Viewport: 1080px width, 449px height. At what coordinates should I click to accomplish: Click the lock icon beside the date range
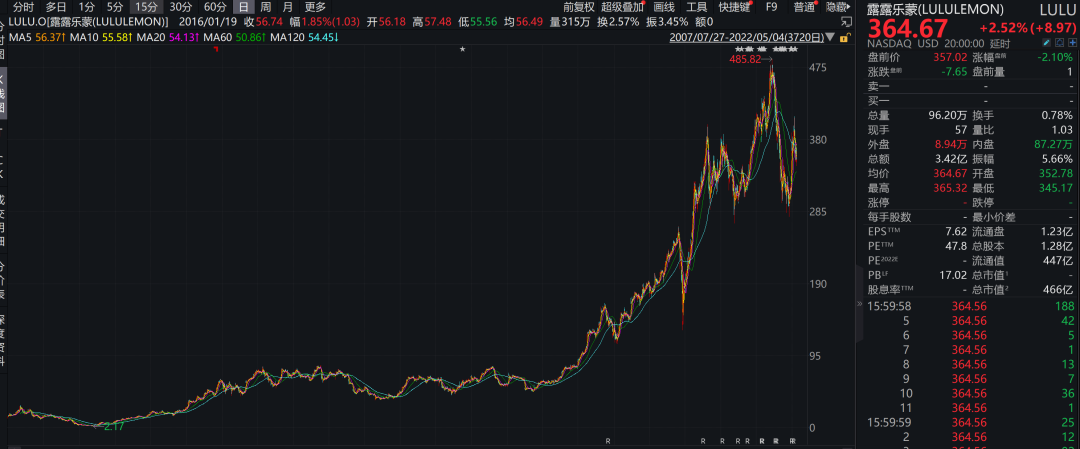pos(846,39)
